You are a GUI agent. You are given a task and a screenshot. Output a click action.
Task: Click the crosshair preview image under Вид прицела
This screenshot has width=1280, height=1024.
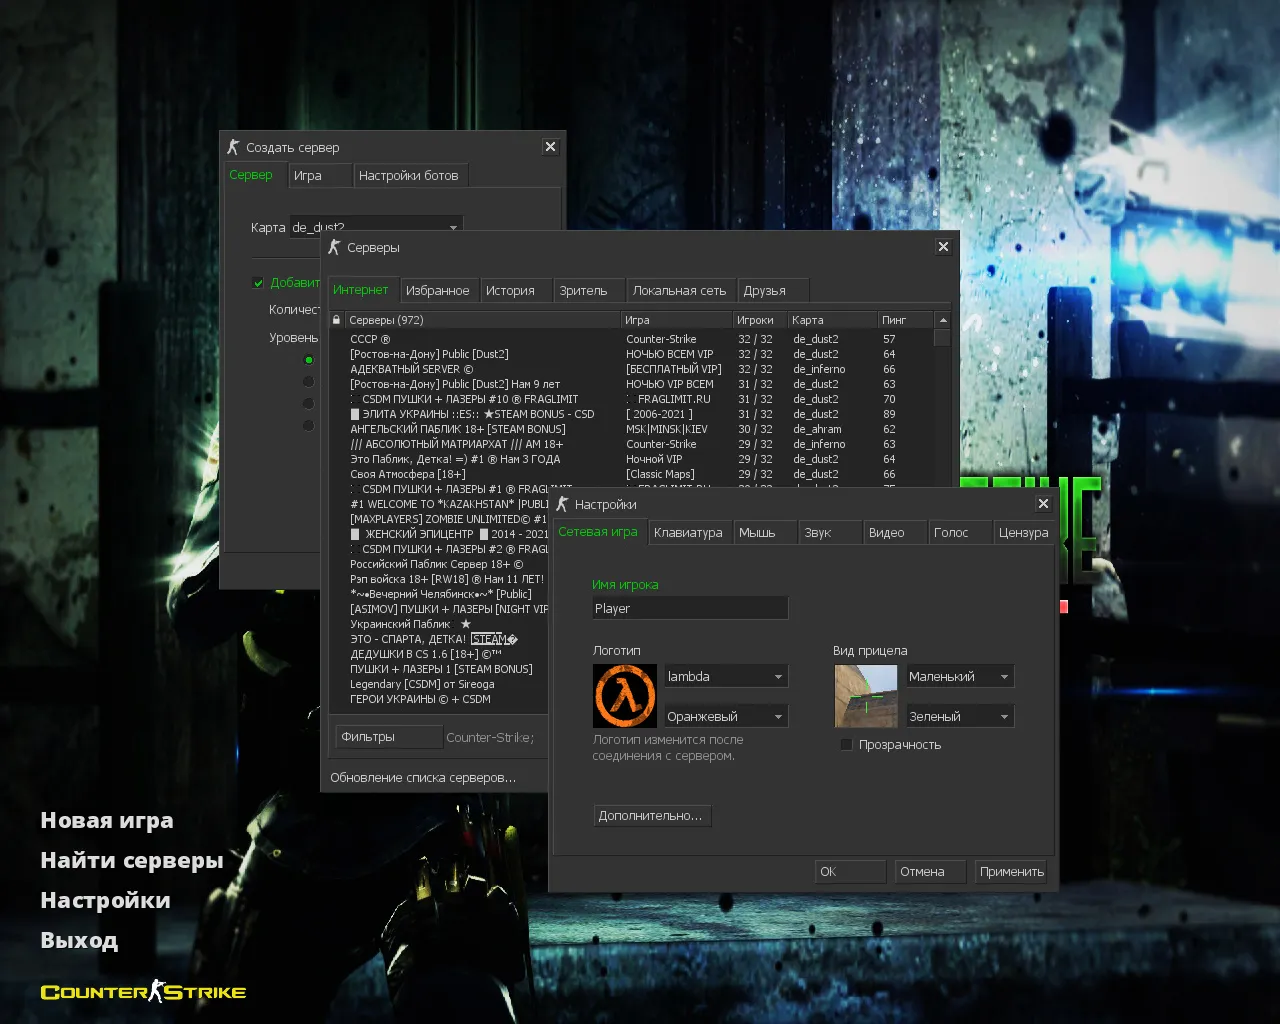point(865,696)
